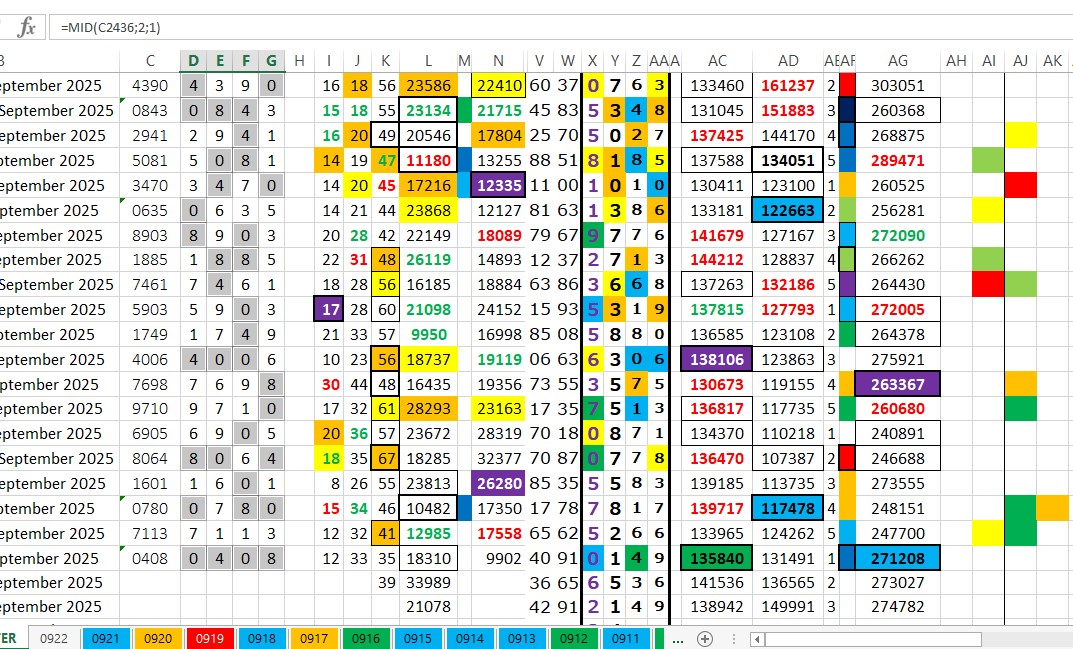Select the green cell with 135840
Screen dimensions: 1073x649
pyautogui.click(x=717, y=558)
